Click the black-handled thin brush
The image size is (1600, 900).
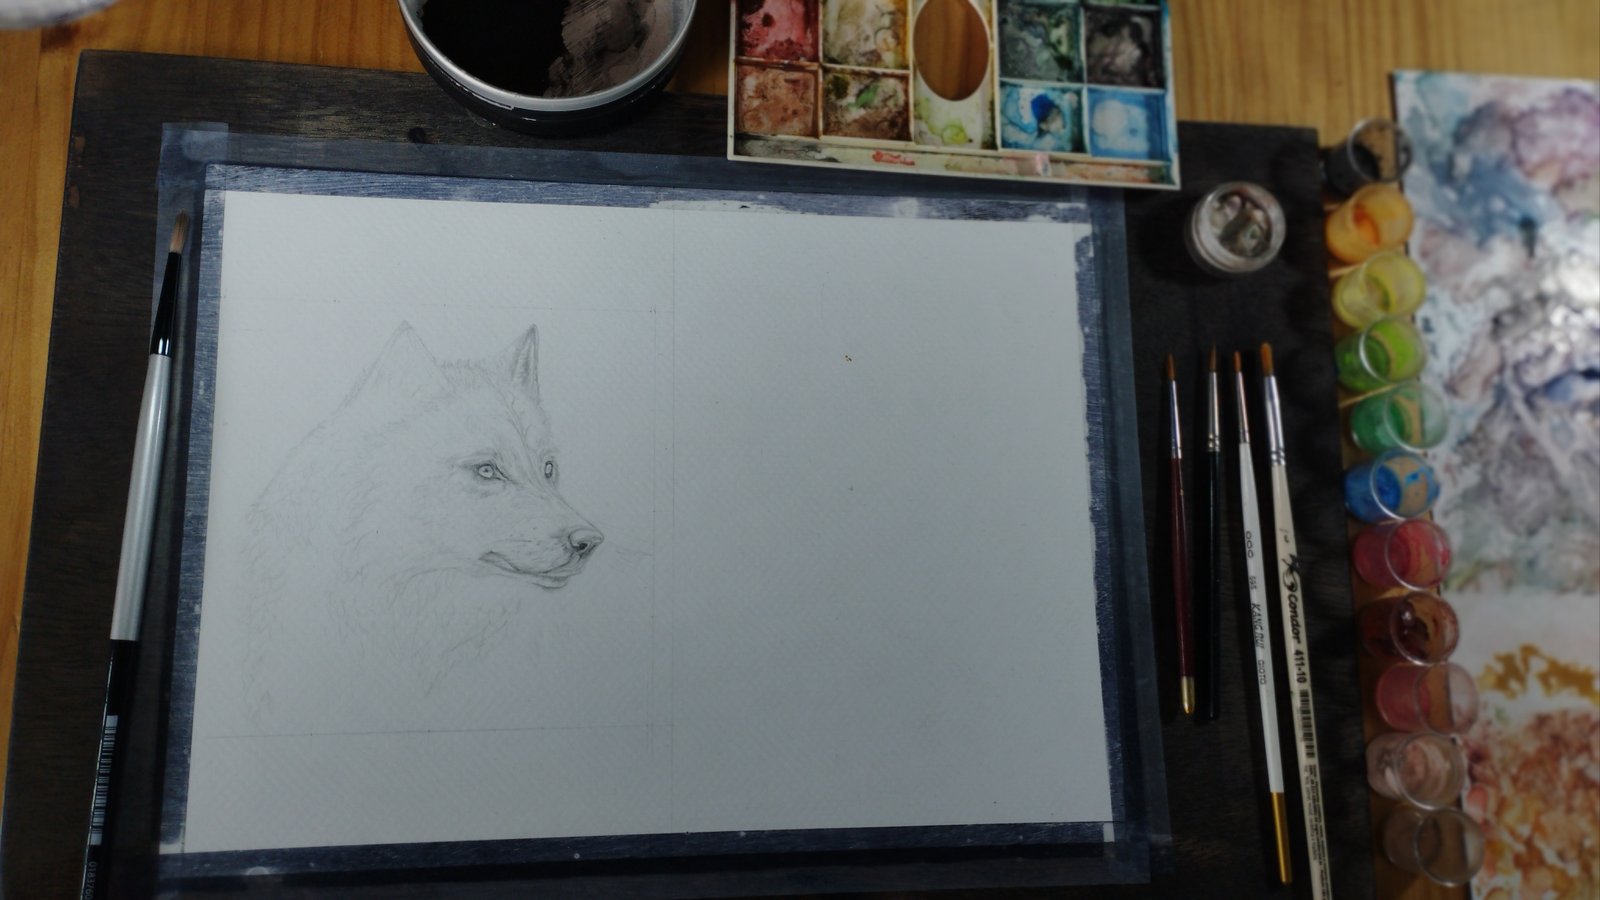[1211, 533]
